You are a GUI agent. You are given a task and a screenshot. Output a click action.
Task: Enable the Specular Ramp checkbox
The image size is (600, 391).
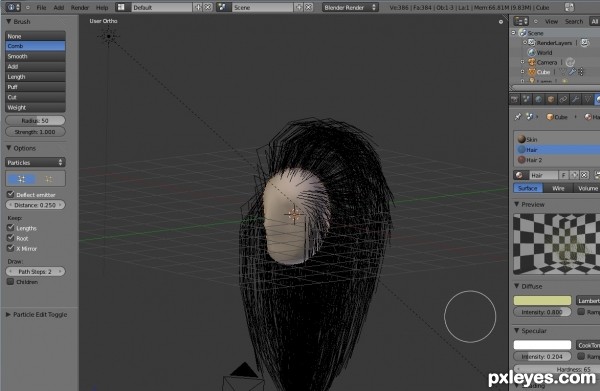[581, 356]
